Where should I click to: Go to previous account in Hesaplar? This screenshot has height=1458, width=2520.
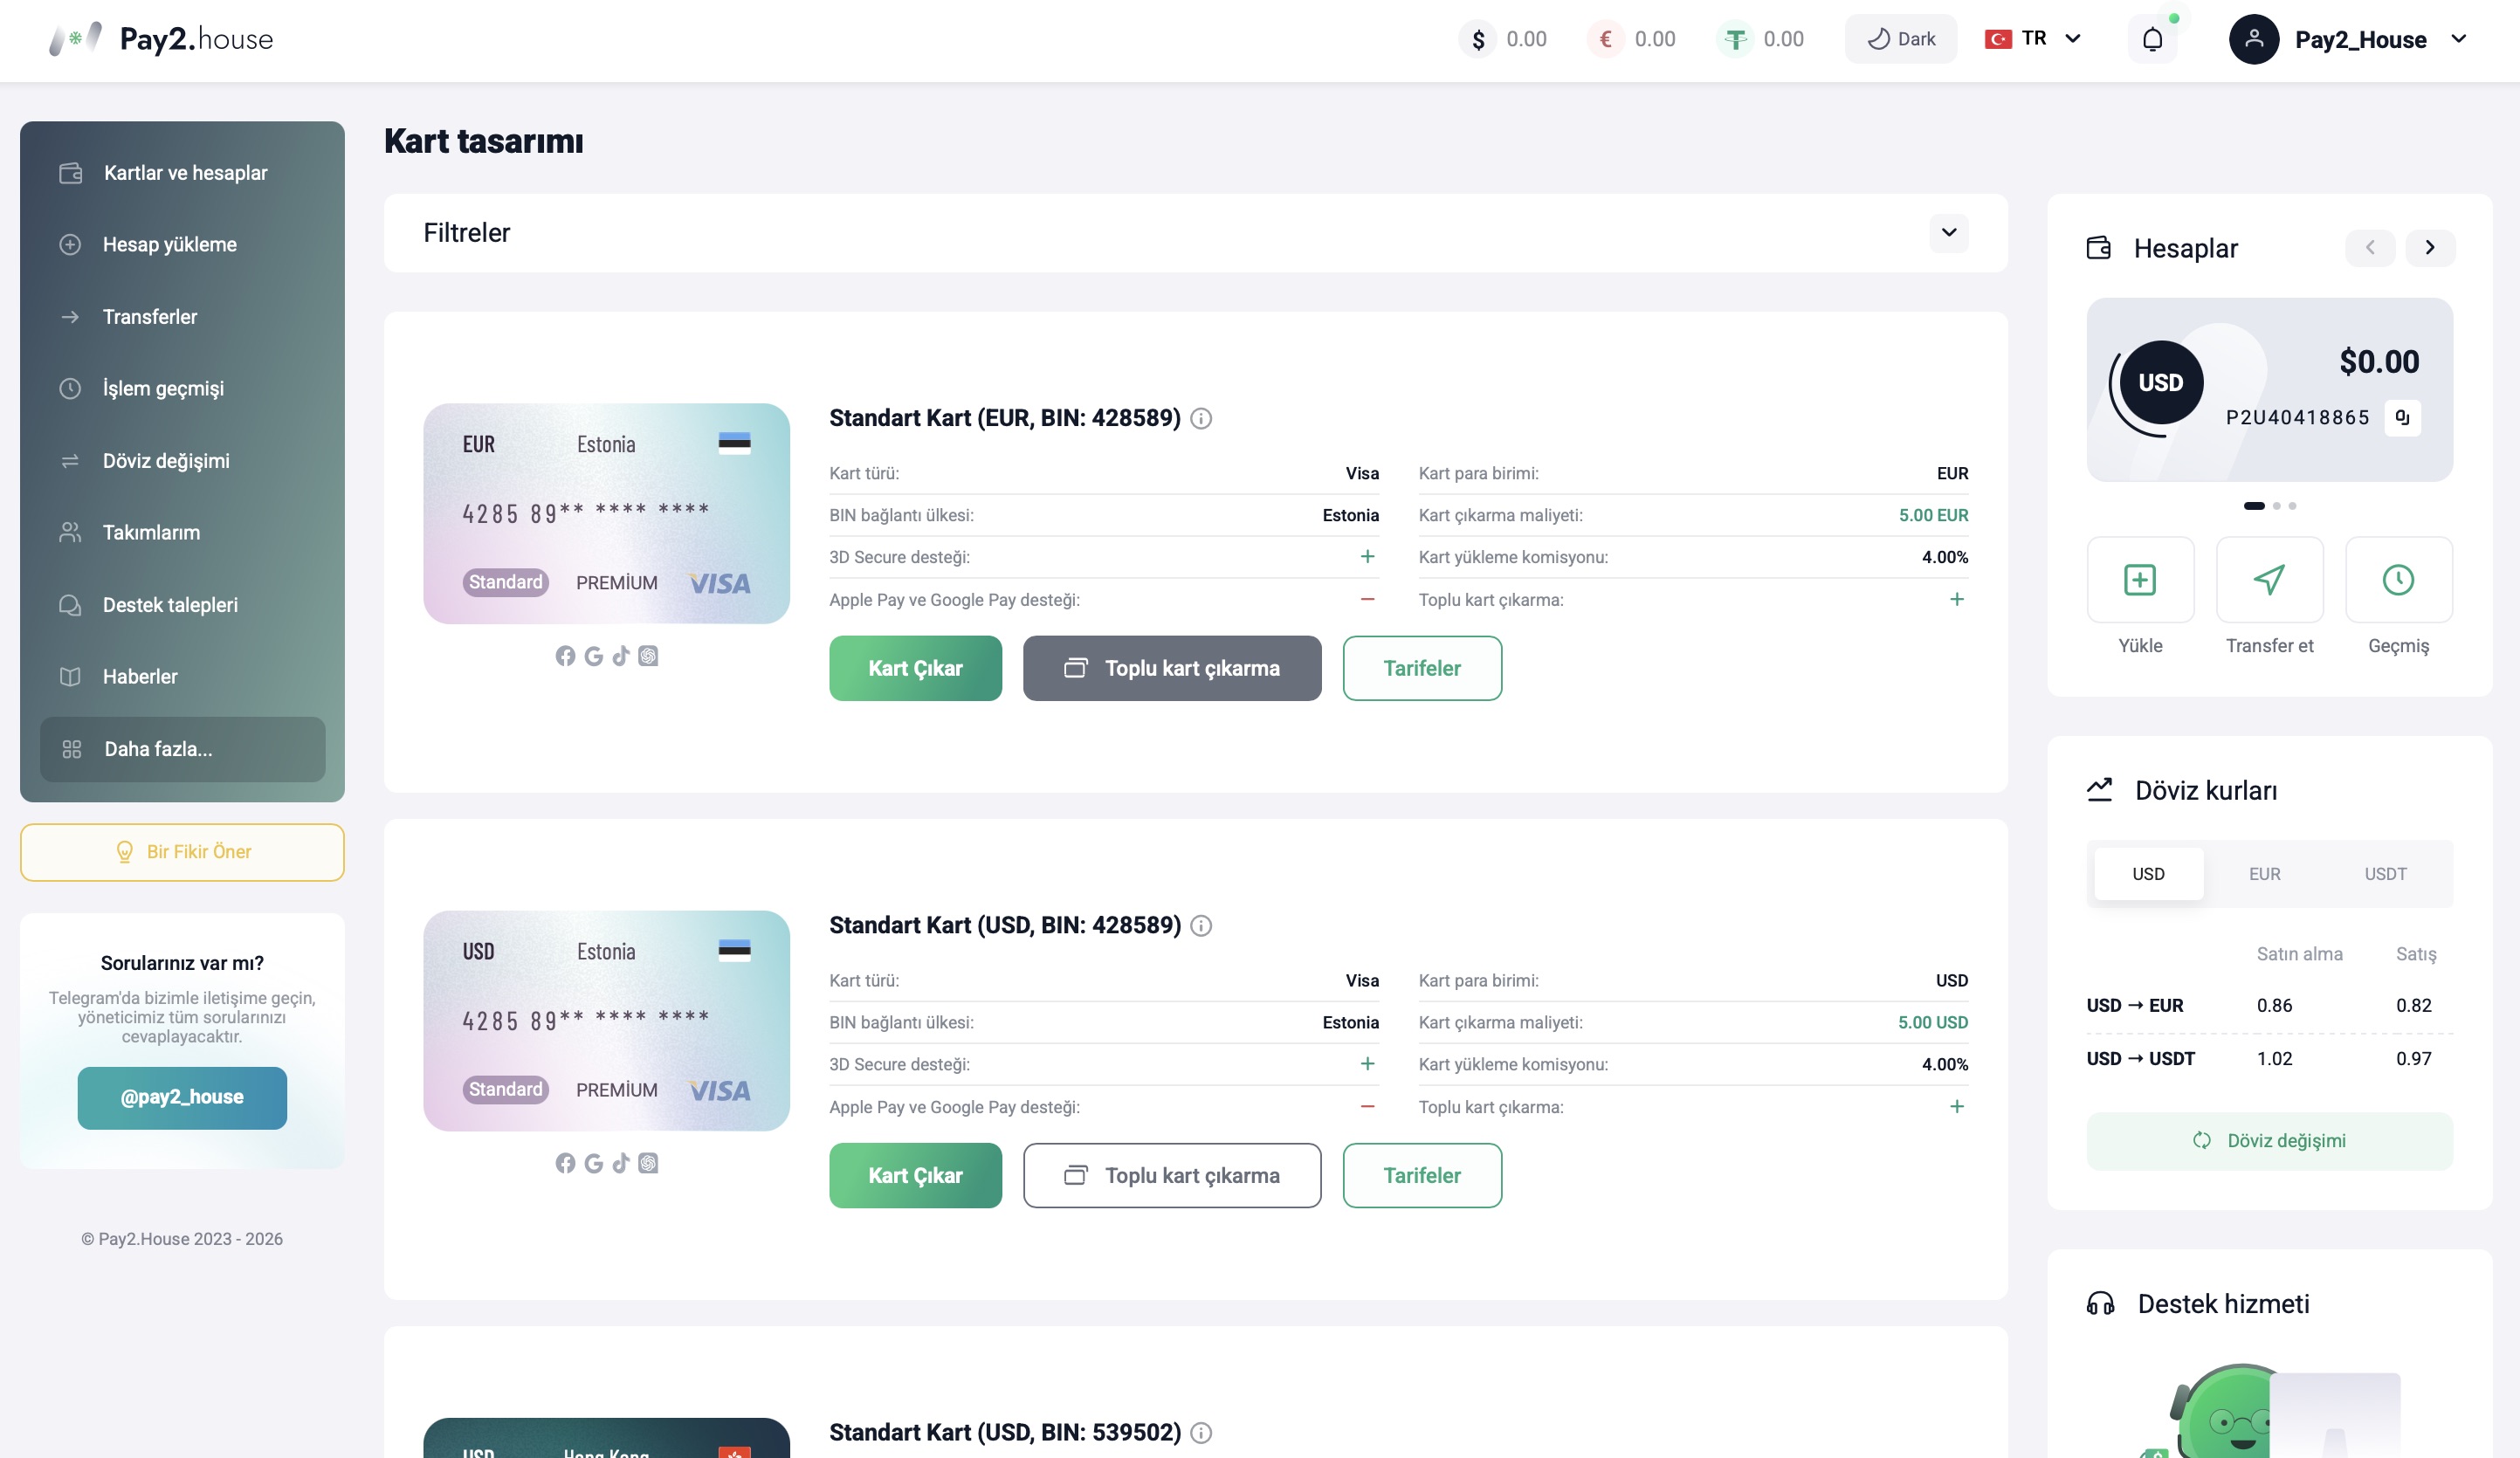(2369, 247)
